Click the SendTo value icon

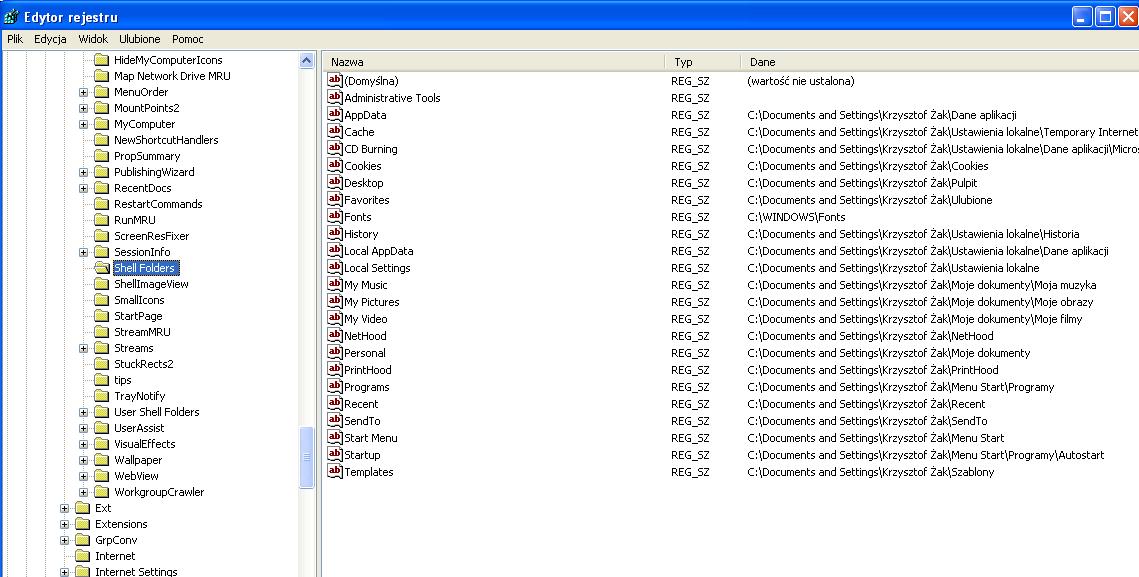(x=335, y=420)
